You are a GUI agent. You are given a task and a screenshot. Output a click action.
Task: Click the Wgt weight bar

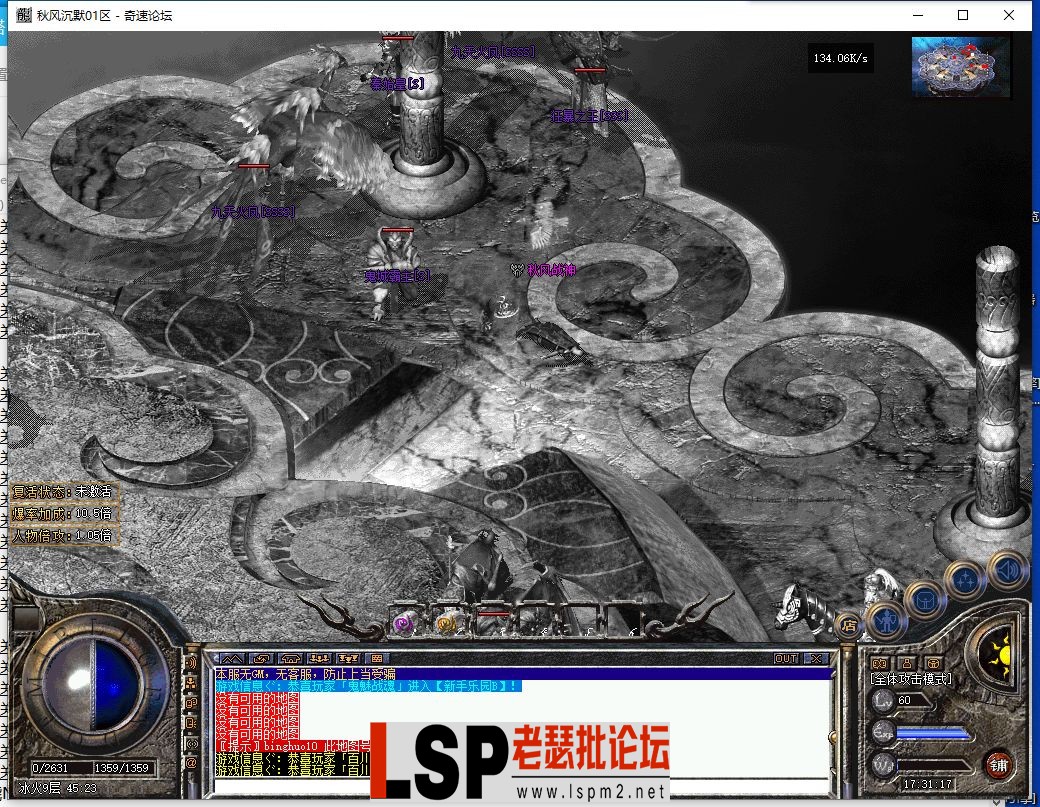(x=932, y=766)
